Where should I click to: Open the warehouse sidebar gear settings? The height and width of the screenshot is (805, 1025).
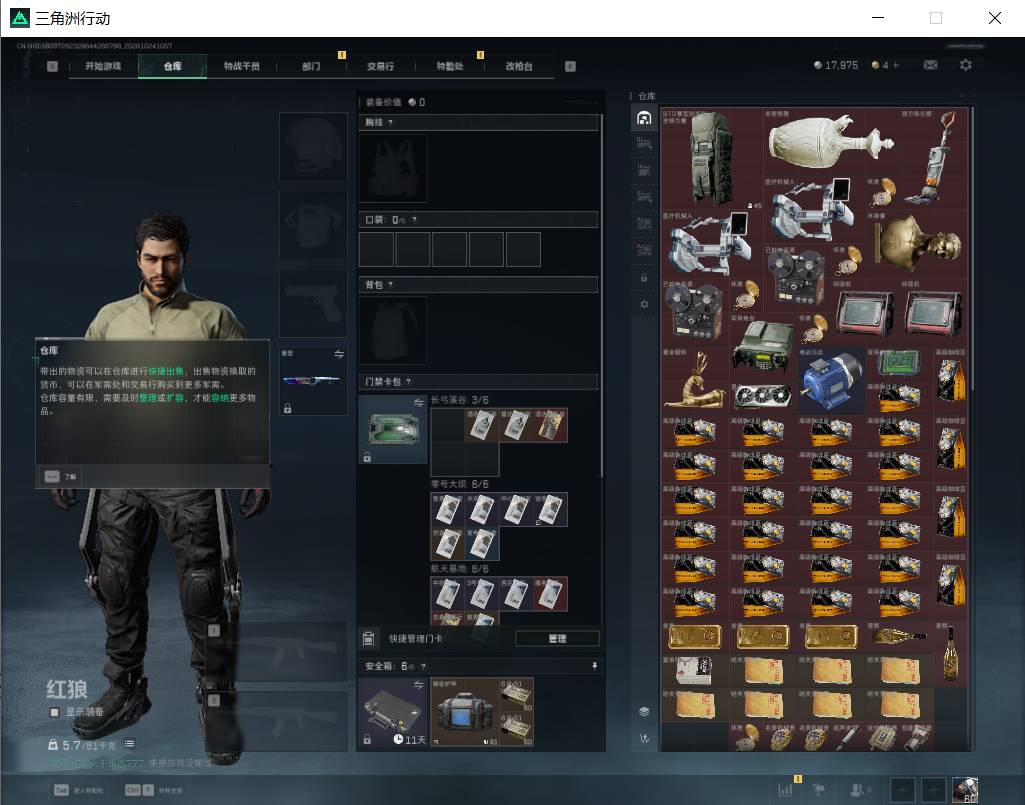tap(645, 304)
